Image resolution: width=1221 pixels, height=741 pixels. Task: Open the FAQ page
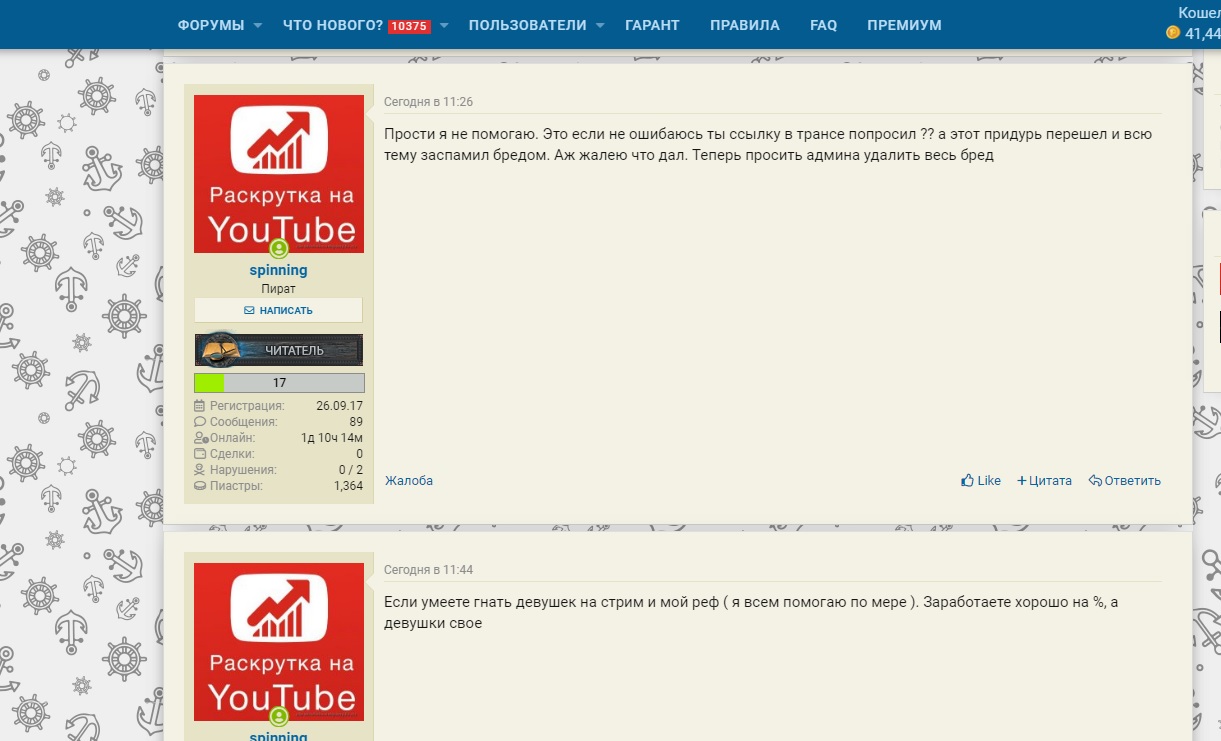(x=824, y=25)
